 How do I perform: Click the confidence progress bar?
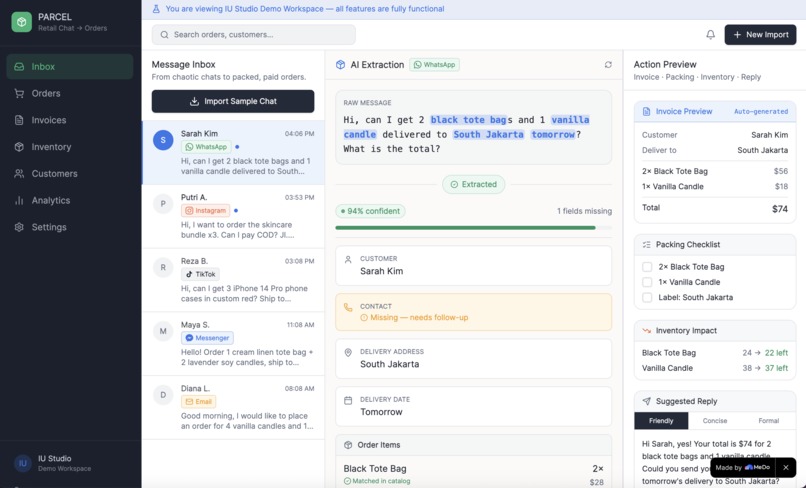point(473,227)
